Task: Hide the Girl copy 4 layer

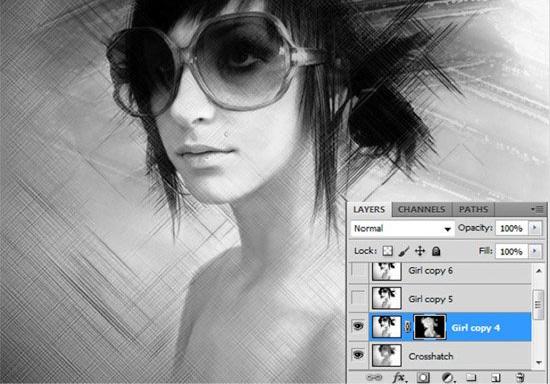Action: tap(358, 326)
